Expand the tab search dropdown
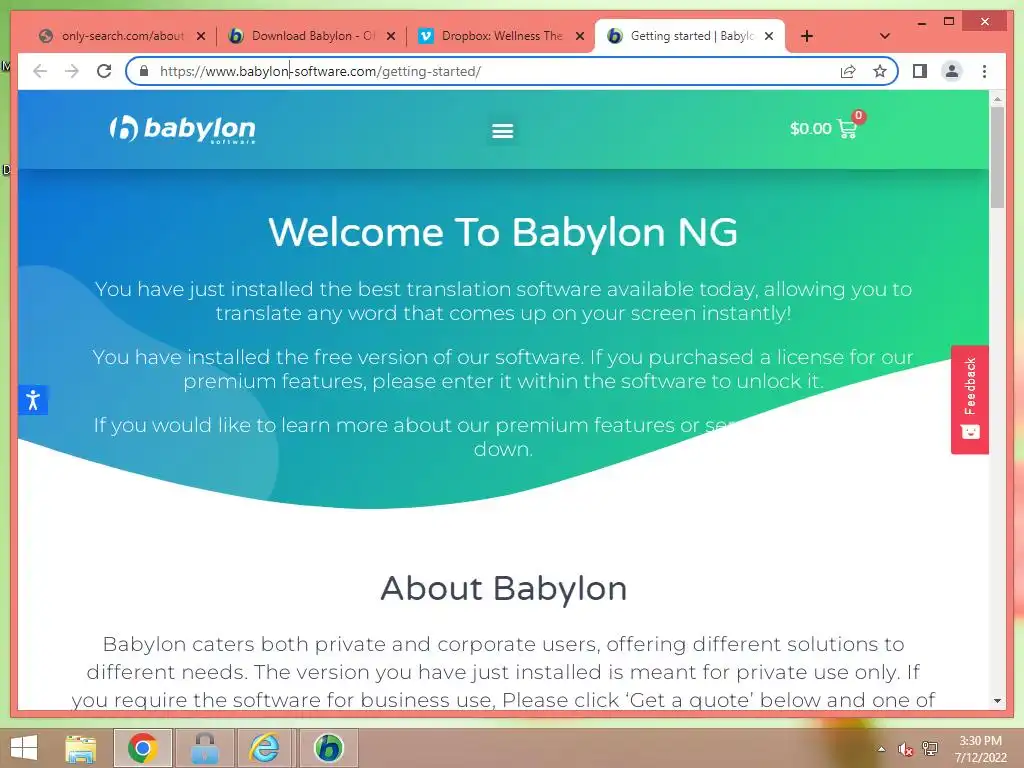This screenshot has width=1024, height=768. click(x=885, y=36)
